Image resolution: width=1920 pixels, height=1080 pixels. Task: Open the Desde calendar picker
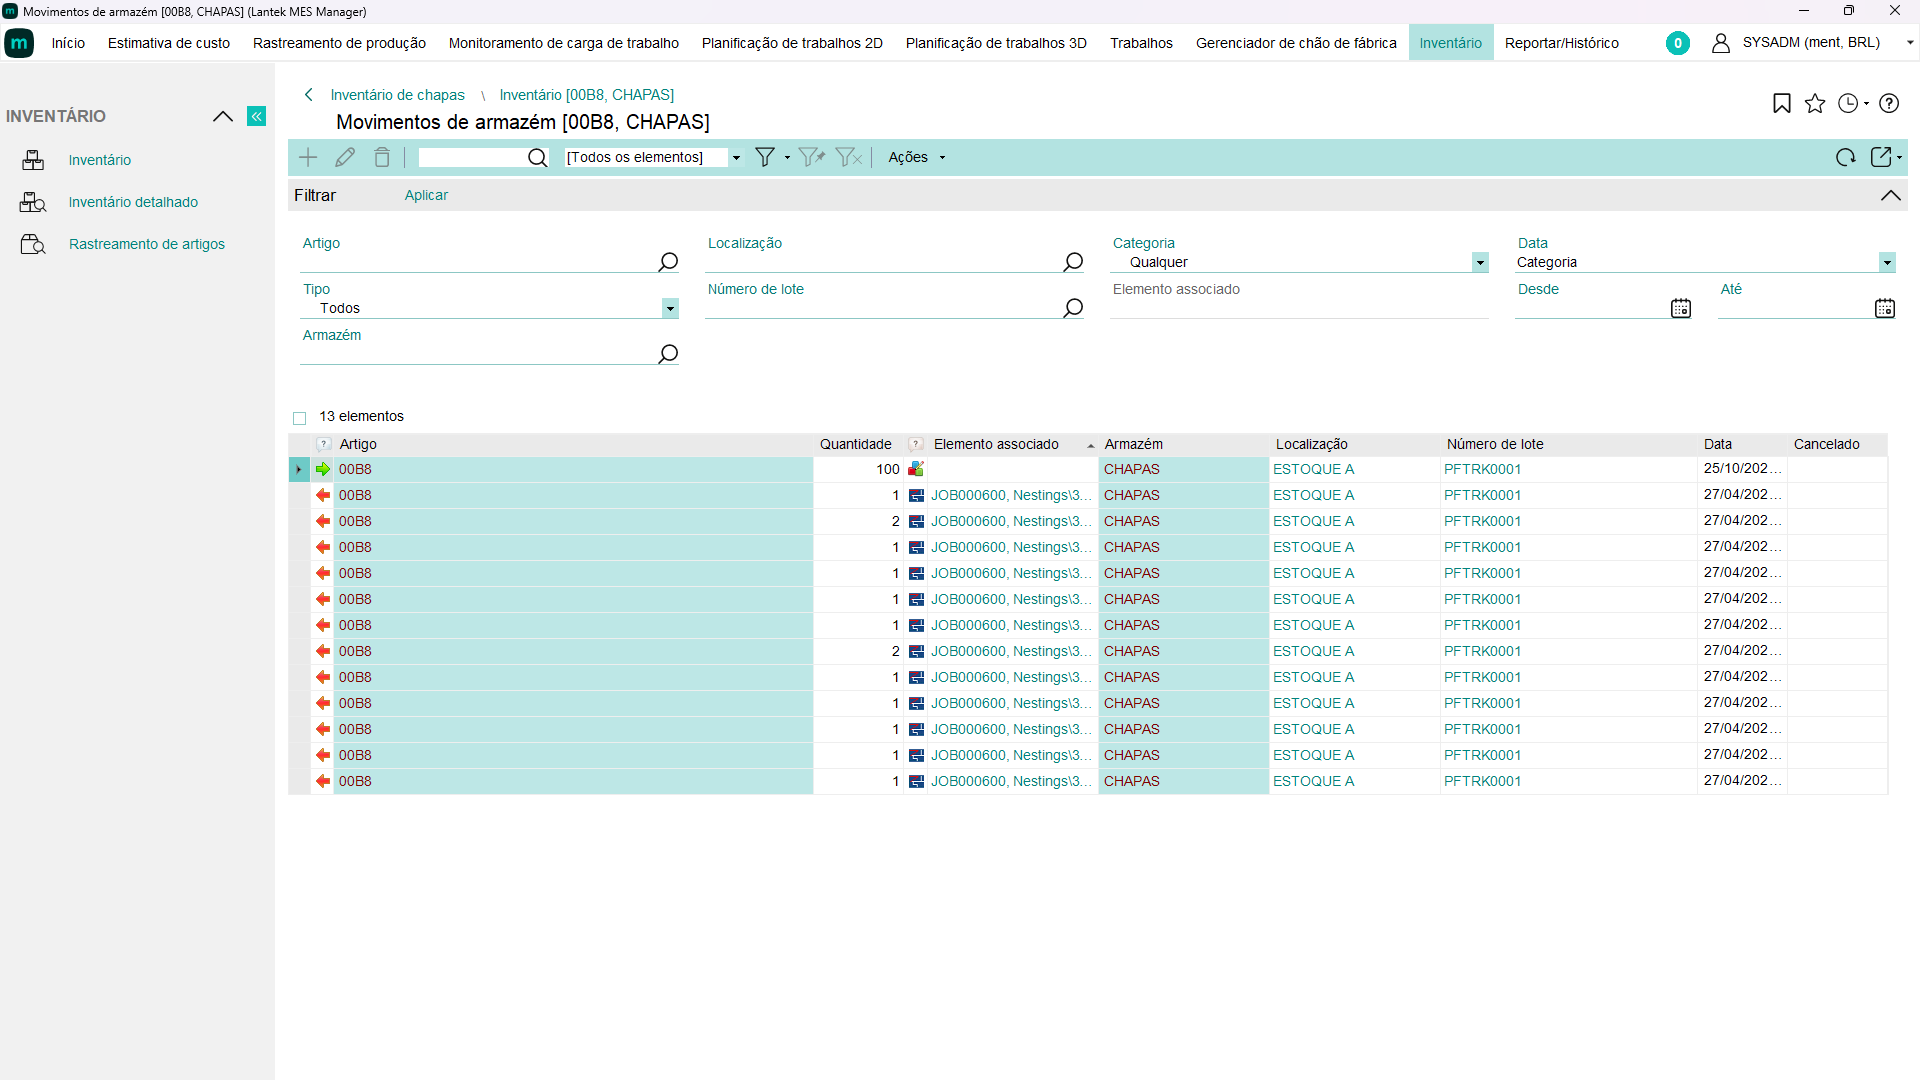[1681, 308]
